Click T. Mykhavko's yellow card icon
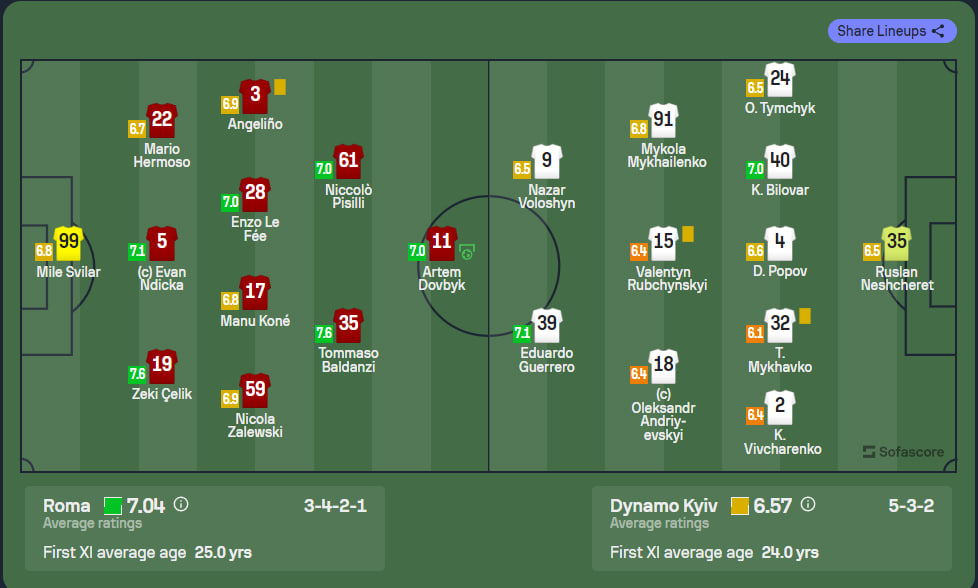 [x=805, y=316]
